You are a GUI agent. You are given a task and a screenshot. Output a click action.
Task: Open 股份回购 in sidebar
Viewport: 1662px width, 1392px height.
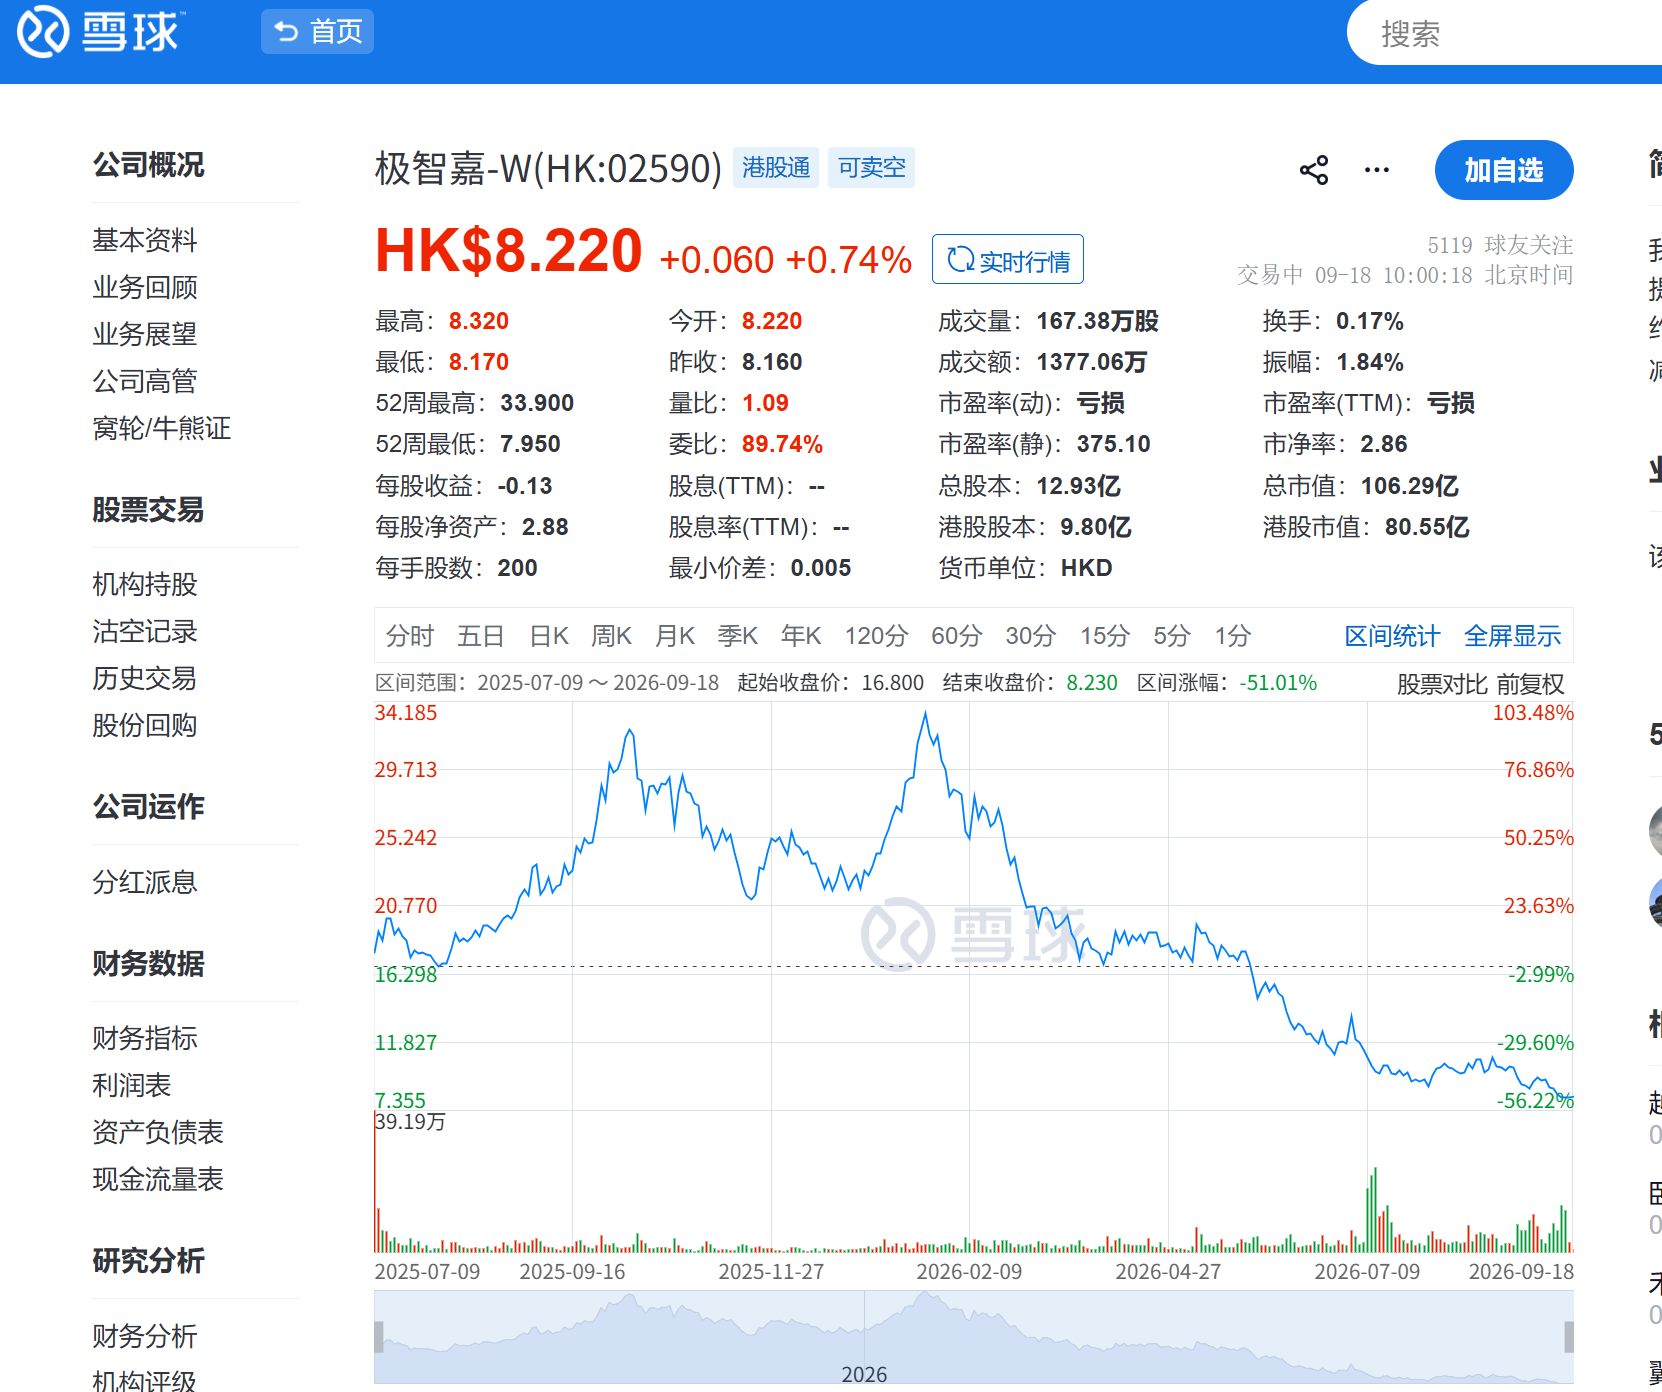coord(145,725)
